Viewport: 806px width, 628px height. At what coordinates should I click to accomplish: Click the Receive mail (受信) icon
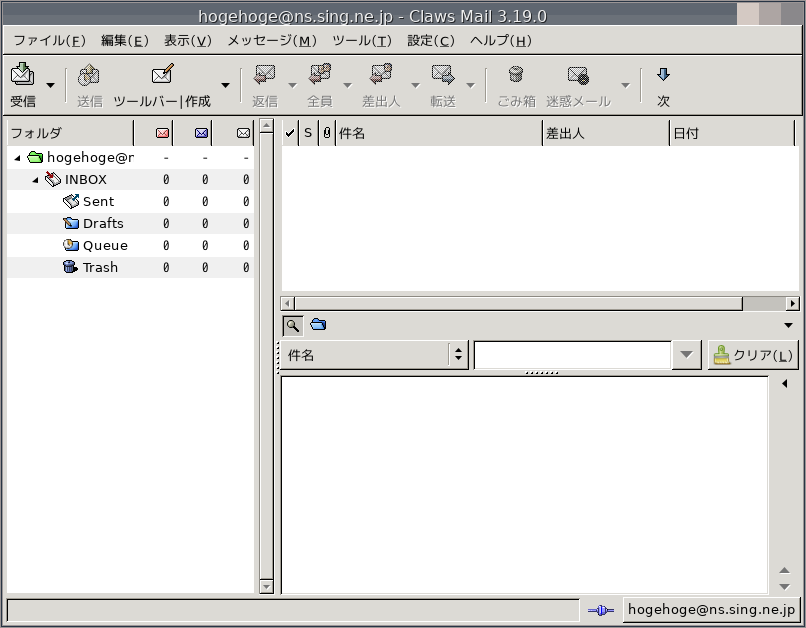(23, 74)
